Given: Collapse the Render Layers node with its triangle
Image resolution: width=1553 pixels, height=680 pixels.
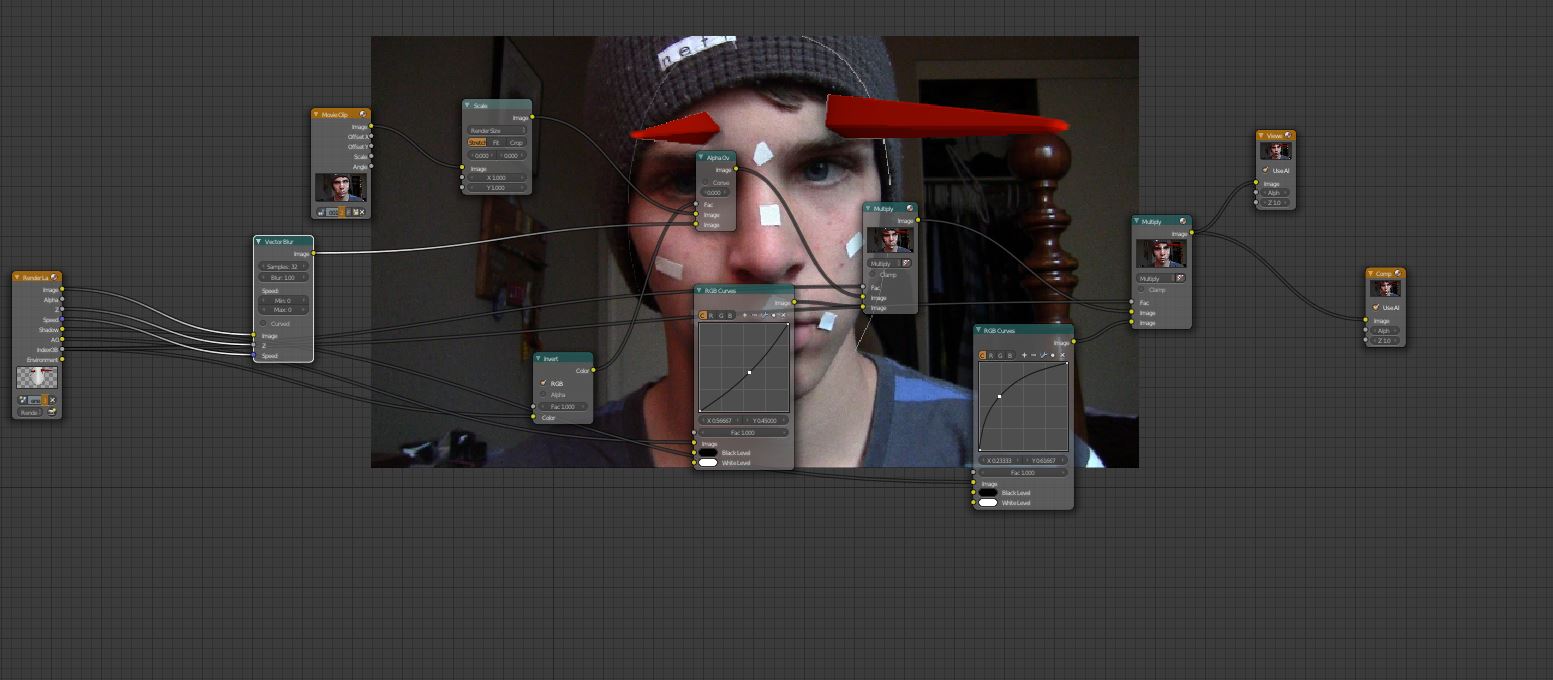Looking at the screenshot, I should [x=17, y=277].
